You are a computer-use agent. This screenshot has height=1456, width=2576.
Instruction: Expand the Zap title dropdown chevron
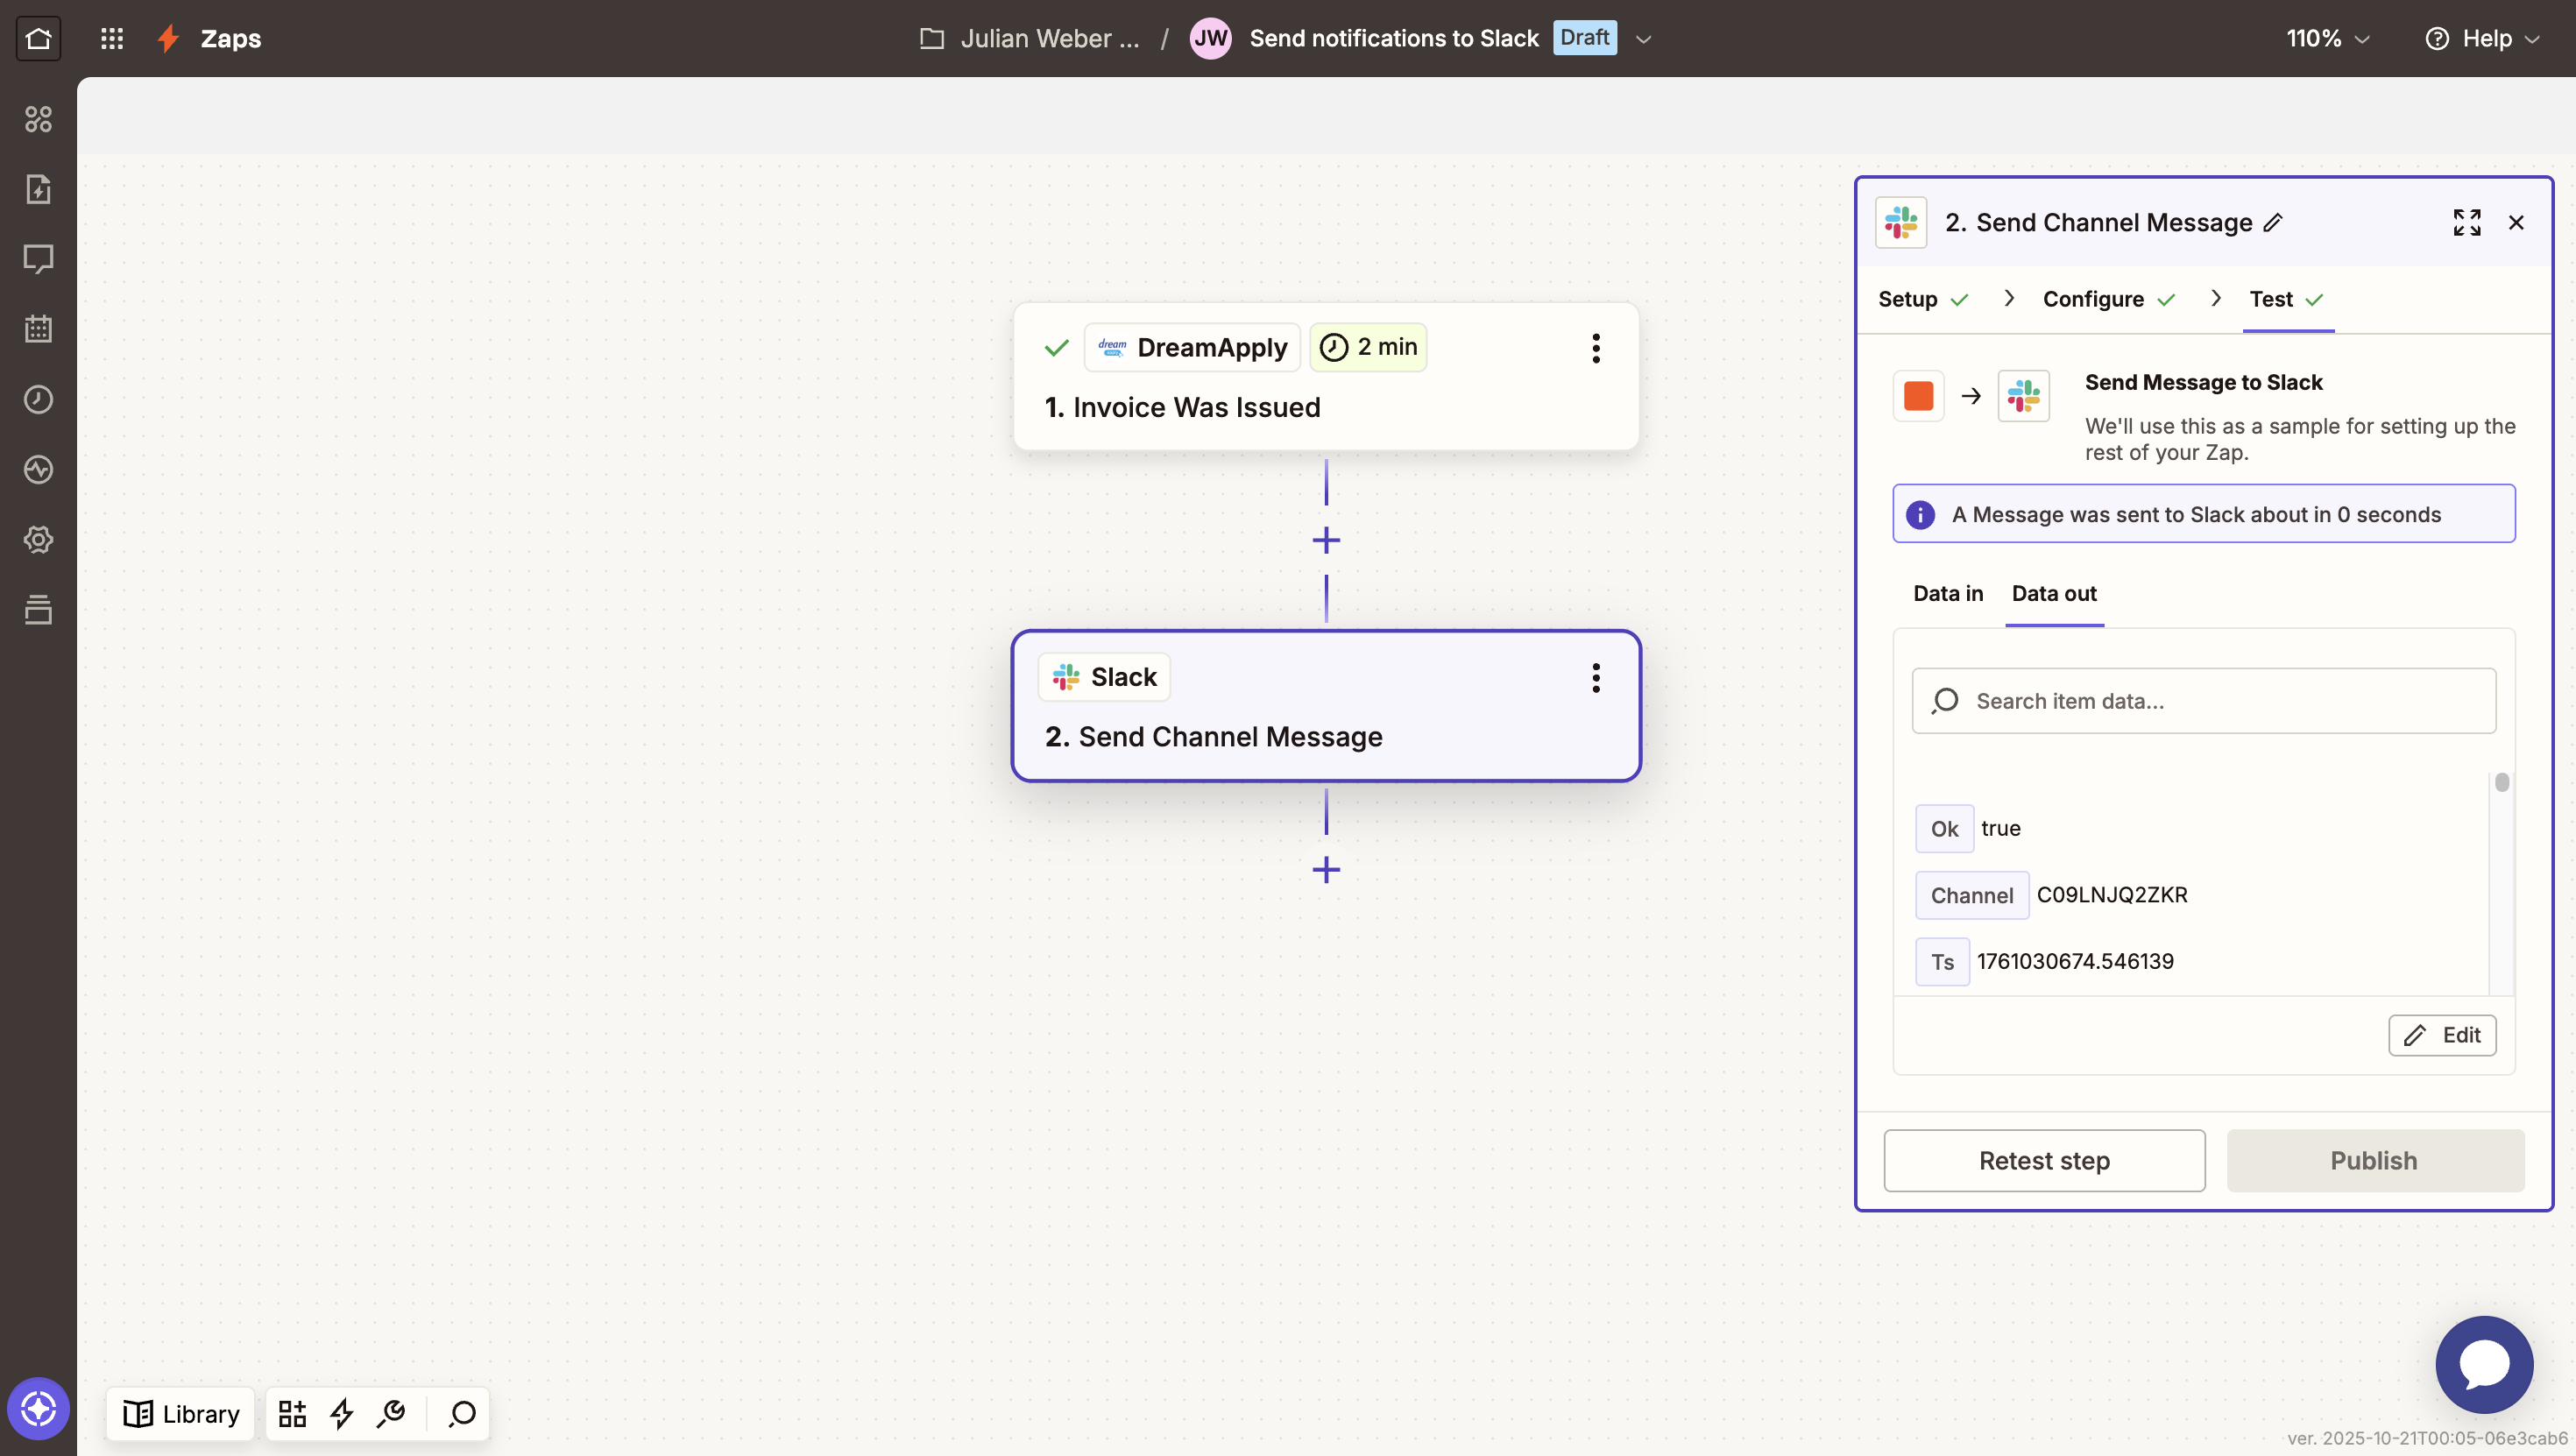[x=1643, y=39]
